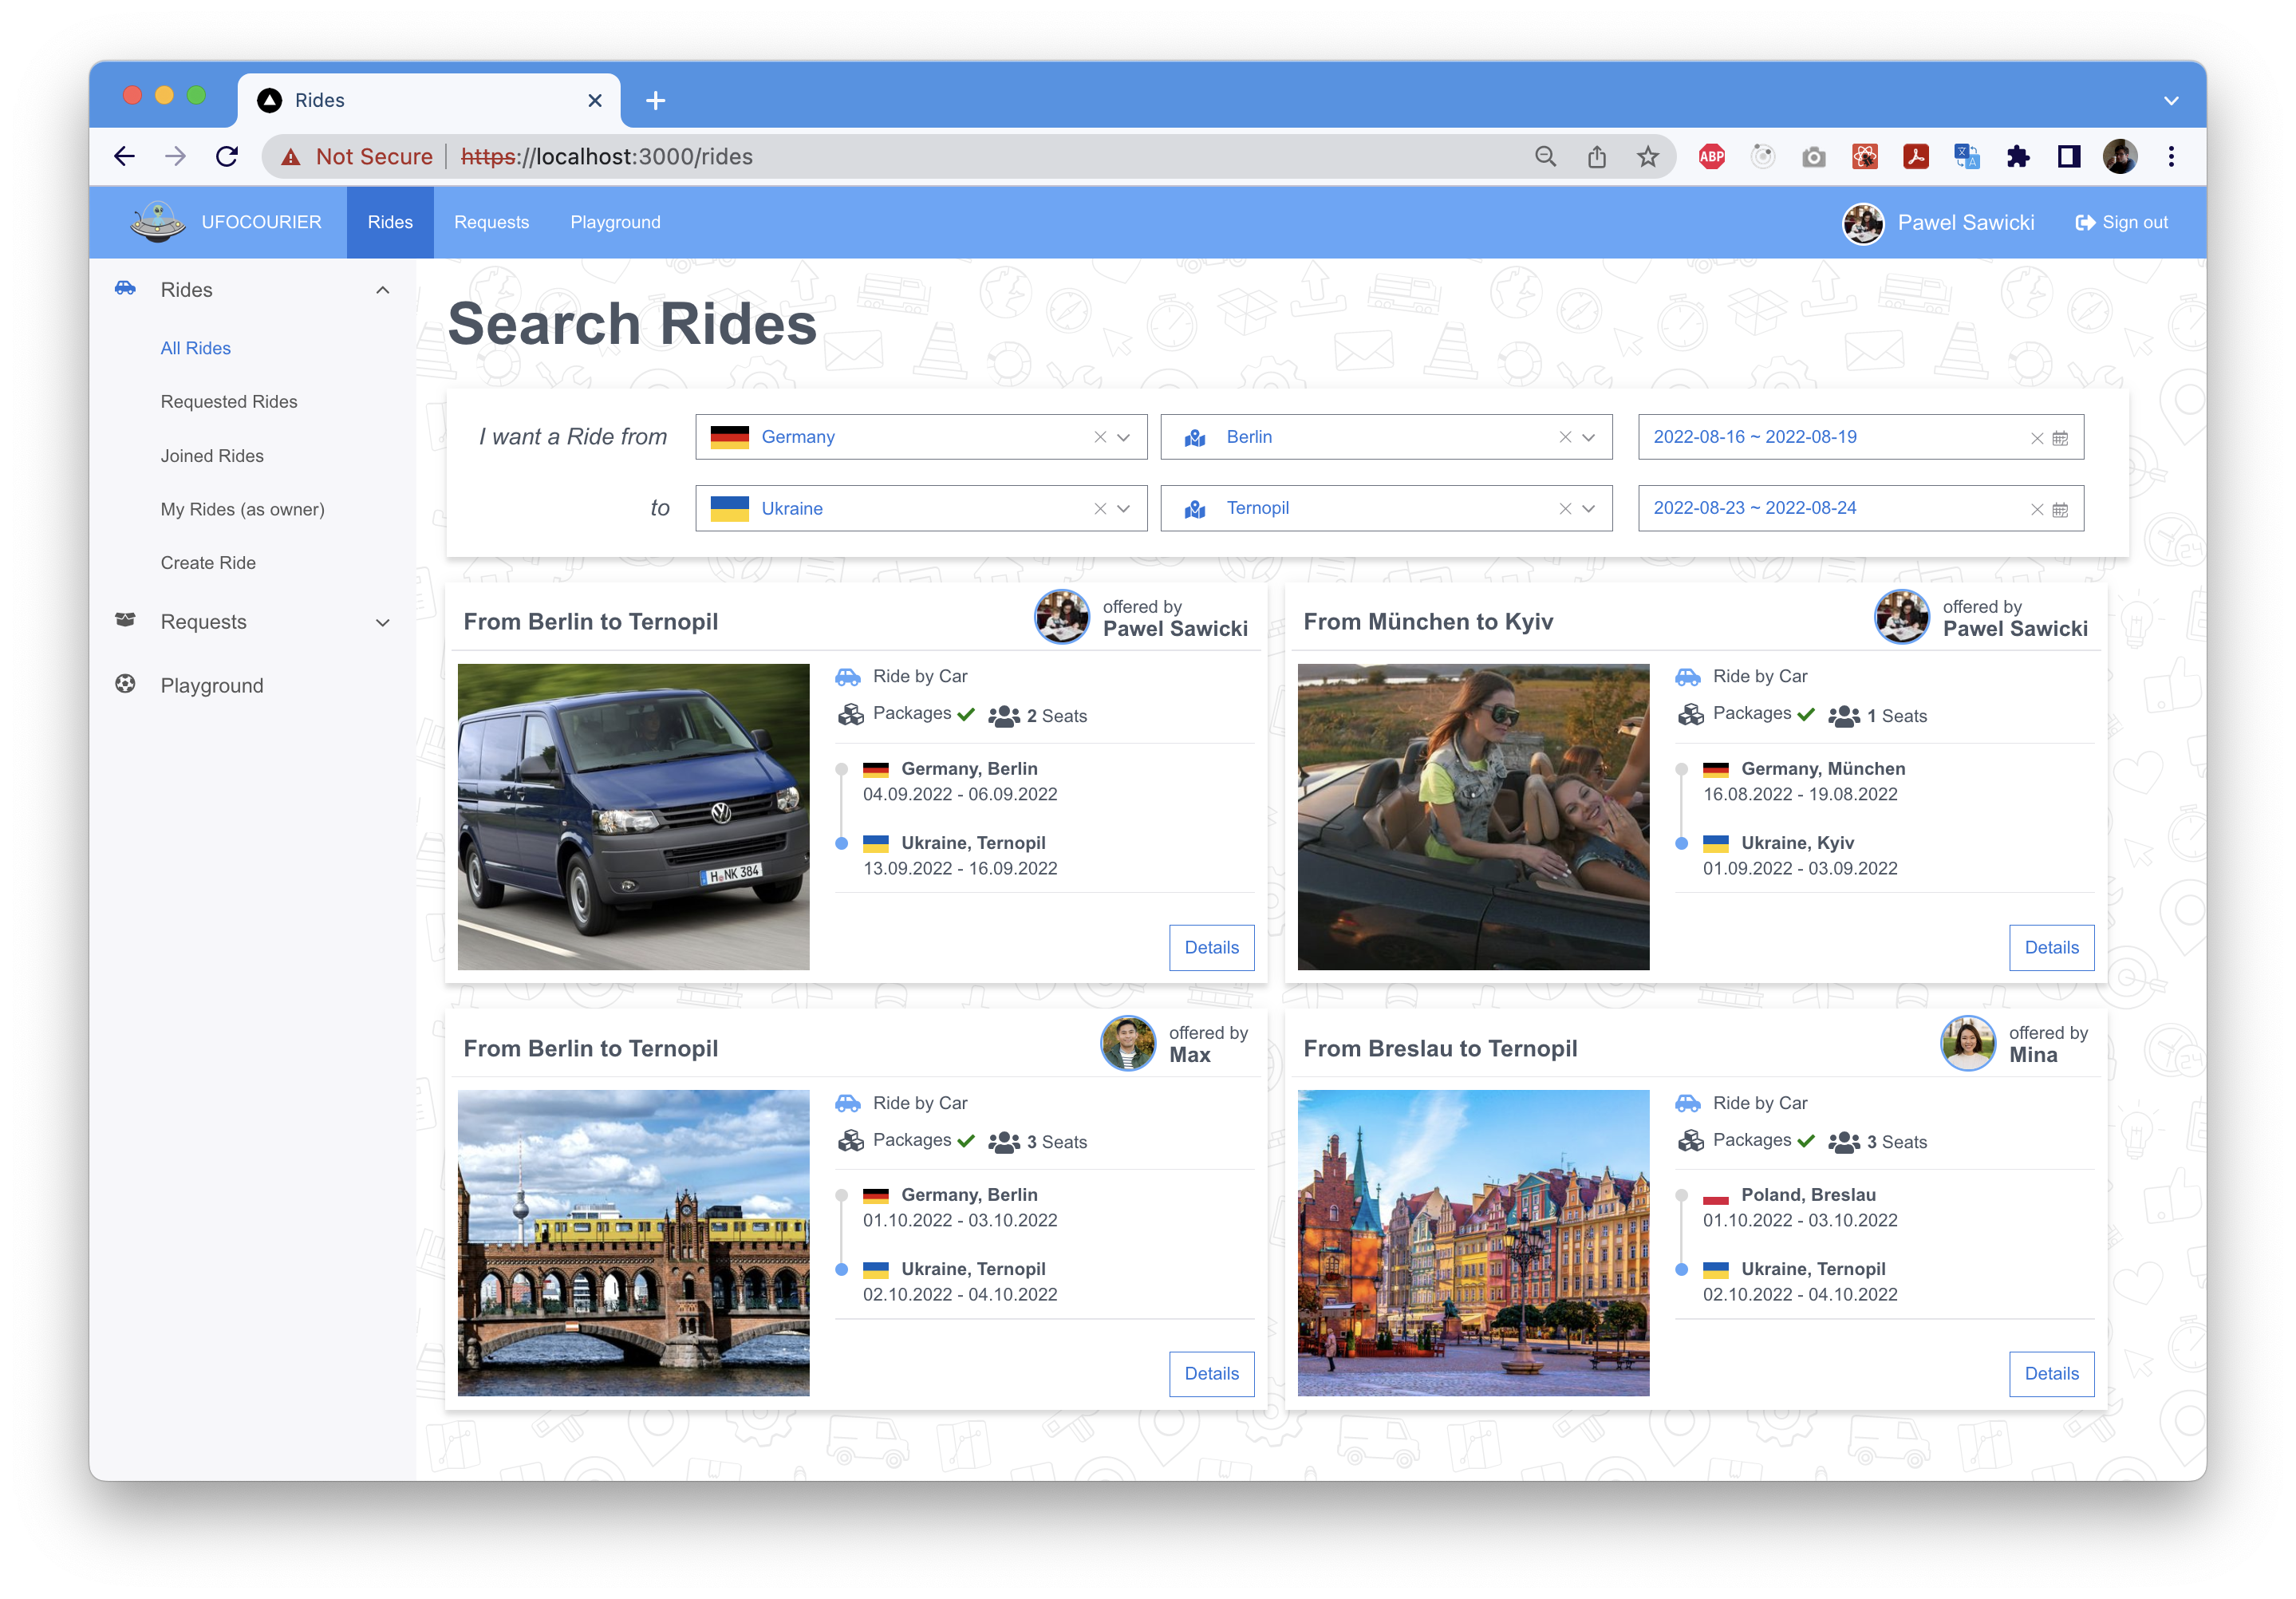
Task: Open Playground in top navigation bar
Action: click(615, 222)
